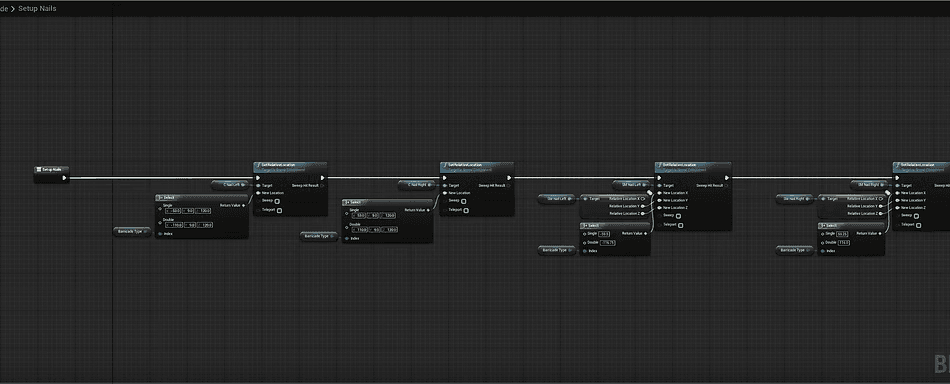The width and height of the screenshot is (950, 384).
Task: Click execution output pin of C Nail Left's SetRelativeLocation
Action: [x=322, y=178]
